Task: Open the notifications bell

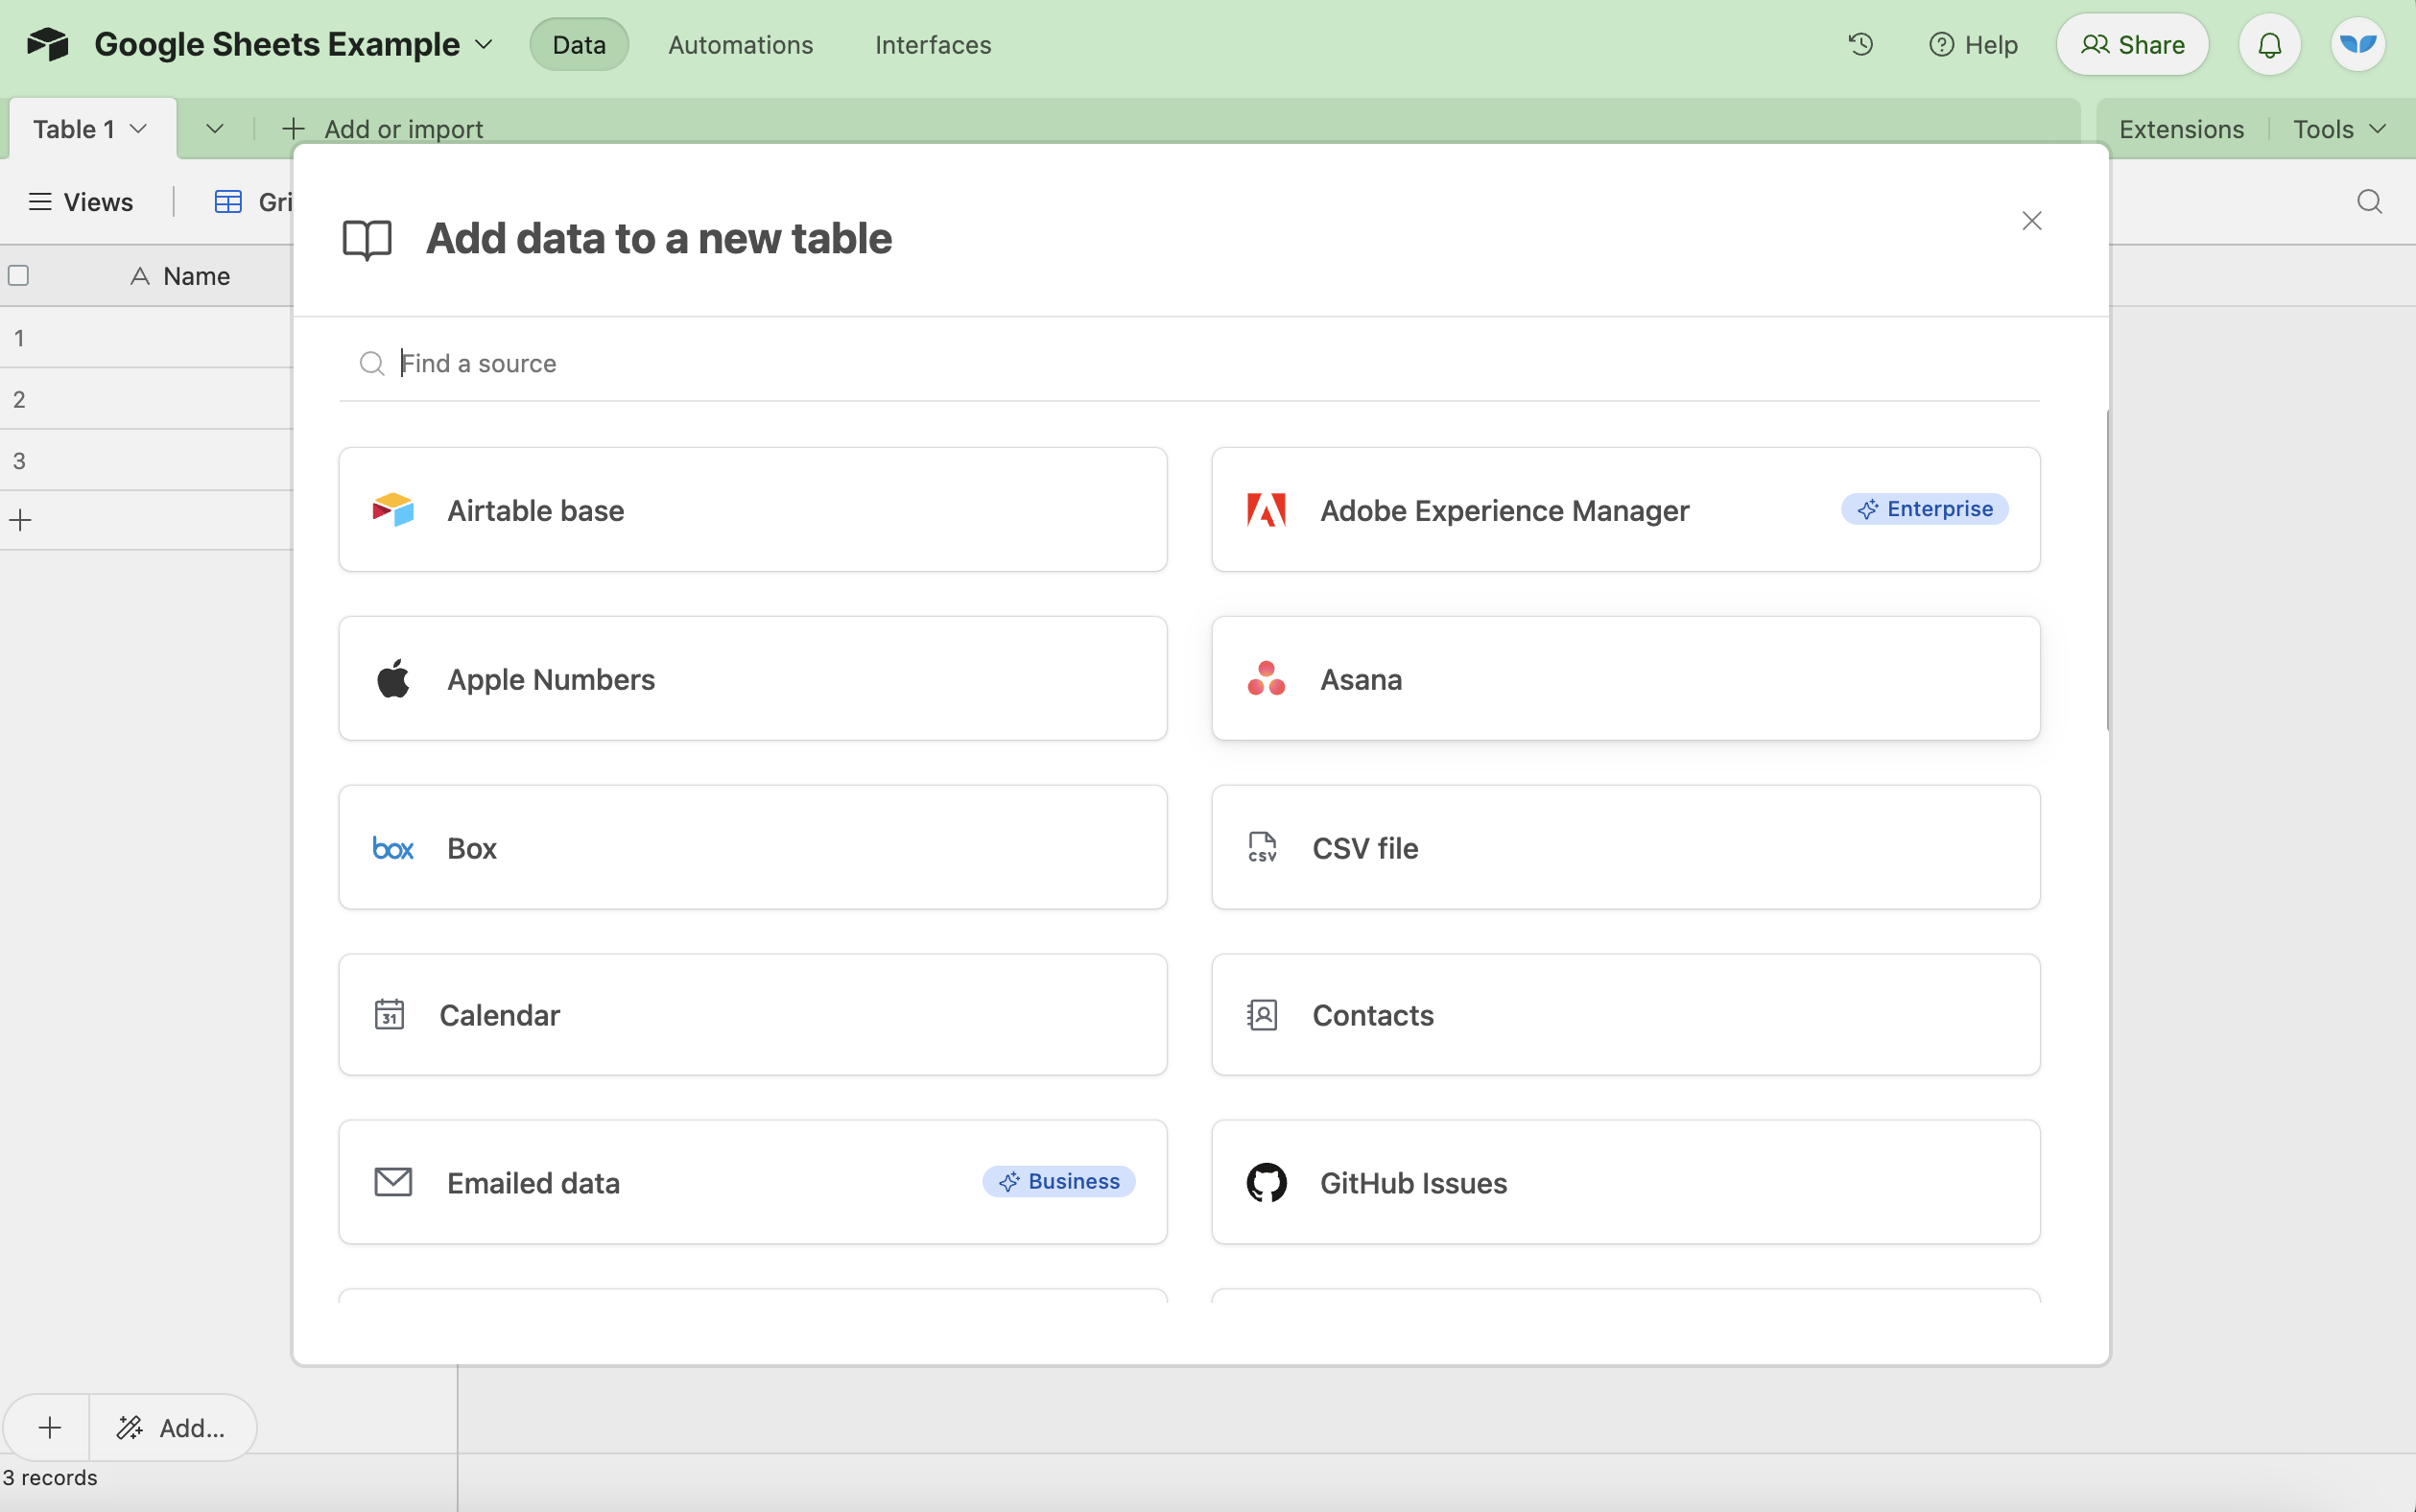Action: (x=2269, y=45)
